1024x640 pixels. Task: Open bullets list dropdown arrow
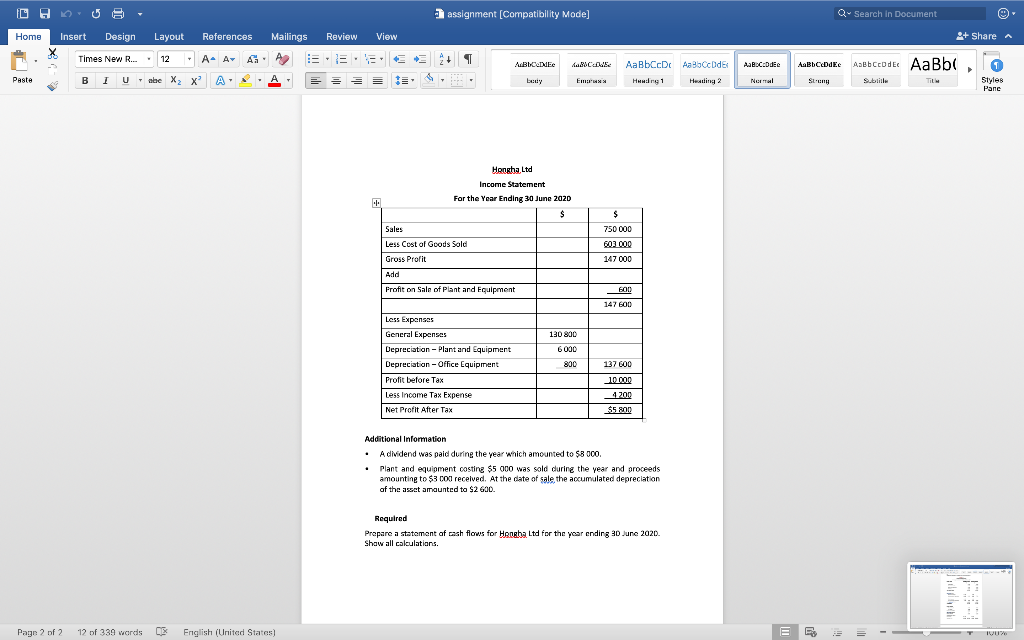click(x=327, y=59)
